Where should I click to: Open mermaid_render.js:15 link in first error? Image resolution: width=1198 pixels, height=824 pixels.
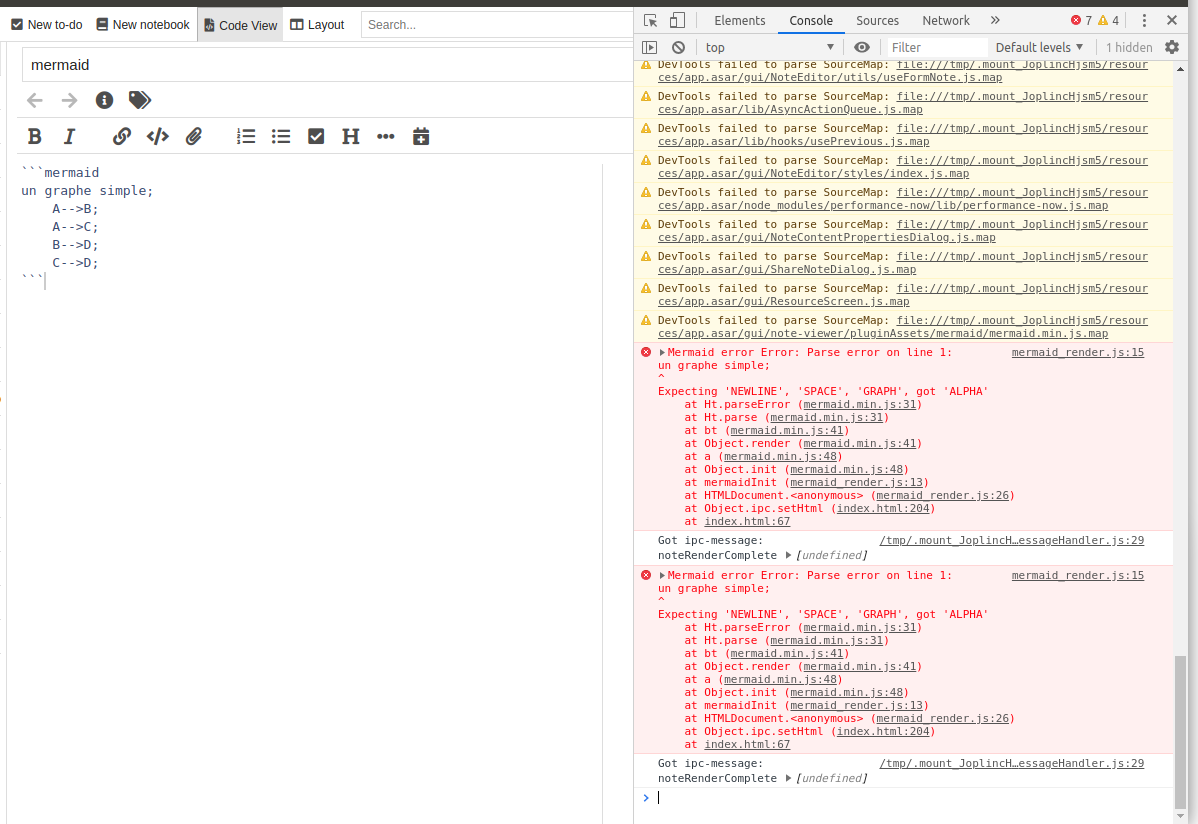1077,352
